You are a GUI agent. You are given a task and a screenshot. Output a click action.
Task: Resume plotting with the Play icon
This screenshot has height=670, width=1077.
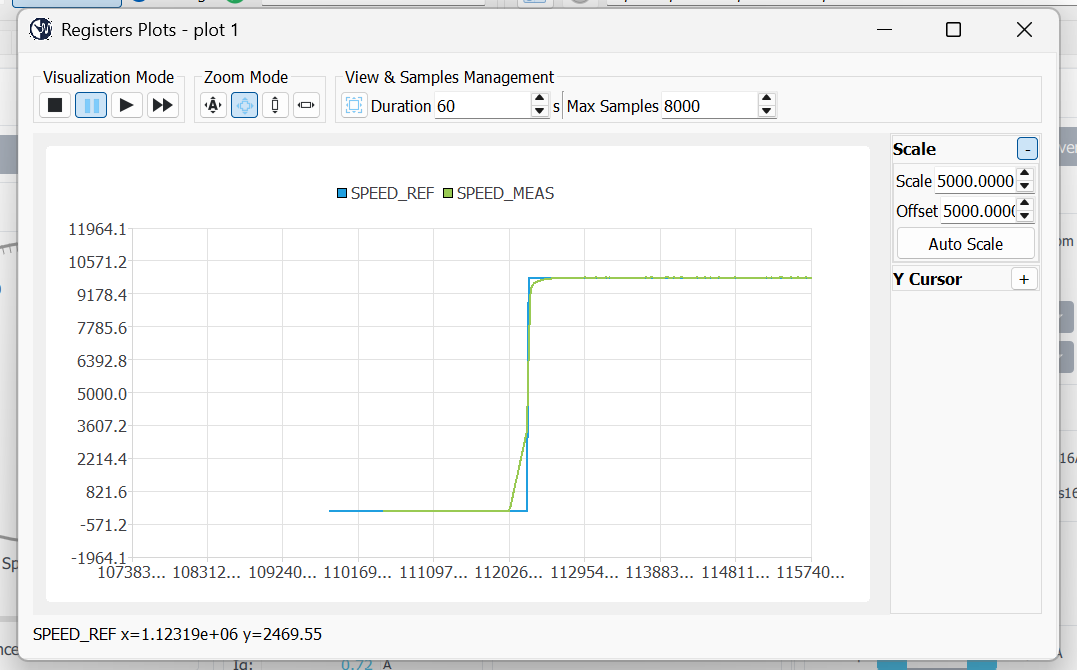coord(127,105)
